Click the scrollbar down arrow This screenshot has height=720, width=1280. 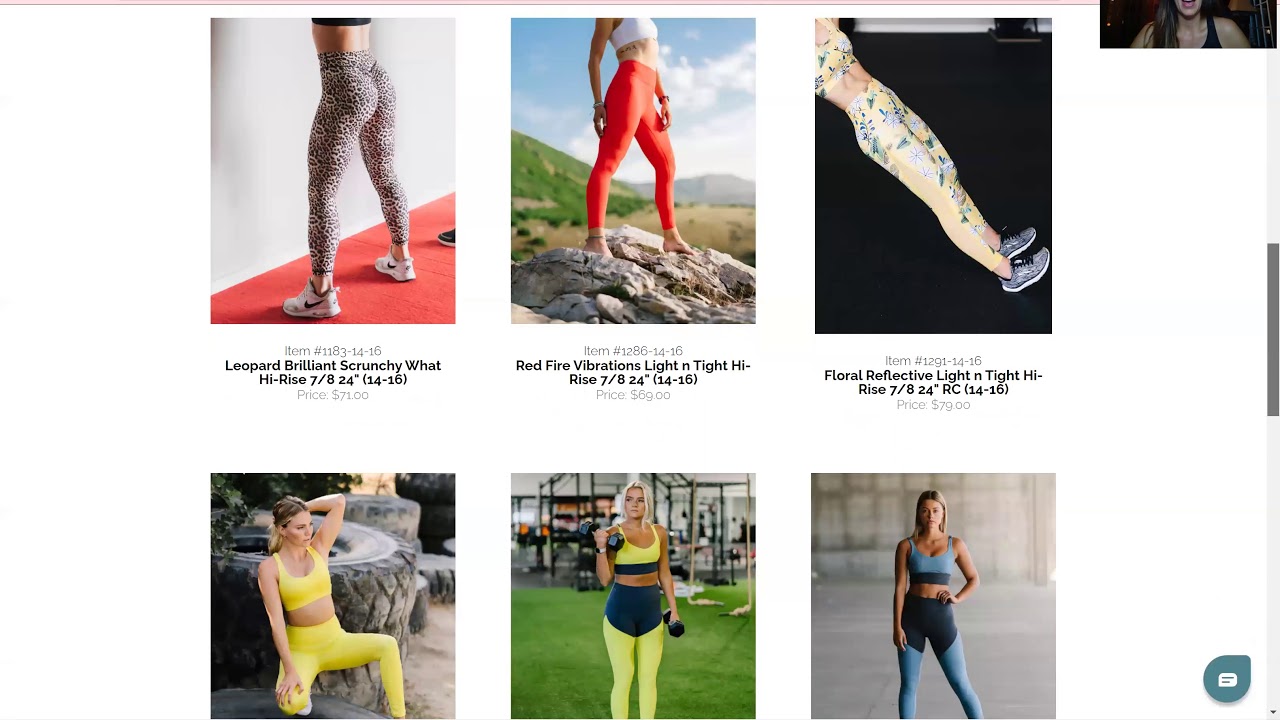pyautogui.click(x=1273, y=712)
